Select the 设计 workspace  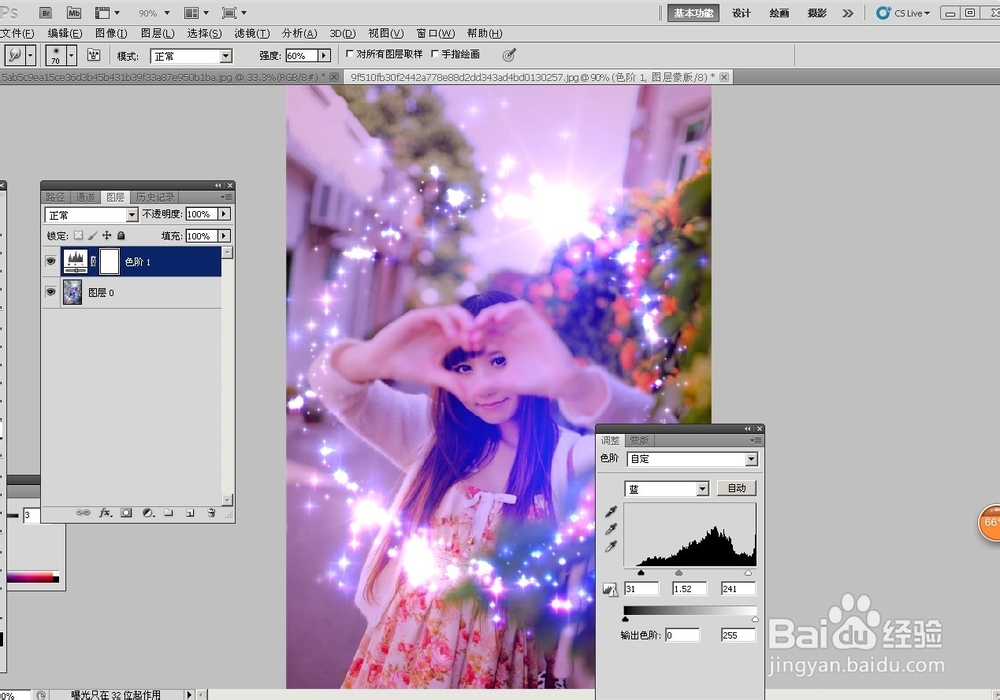pos(741,13)
